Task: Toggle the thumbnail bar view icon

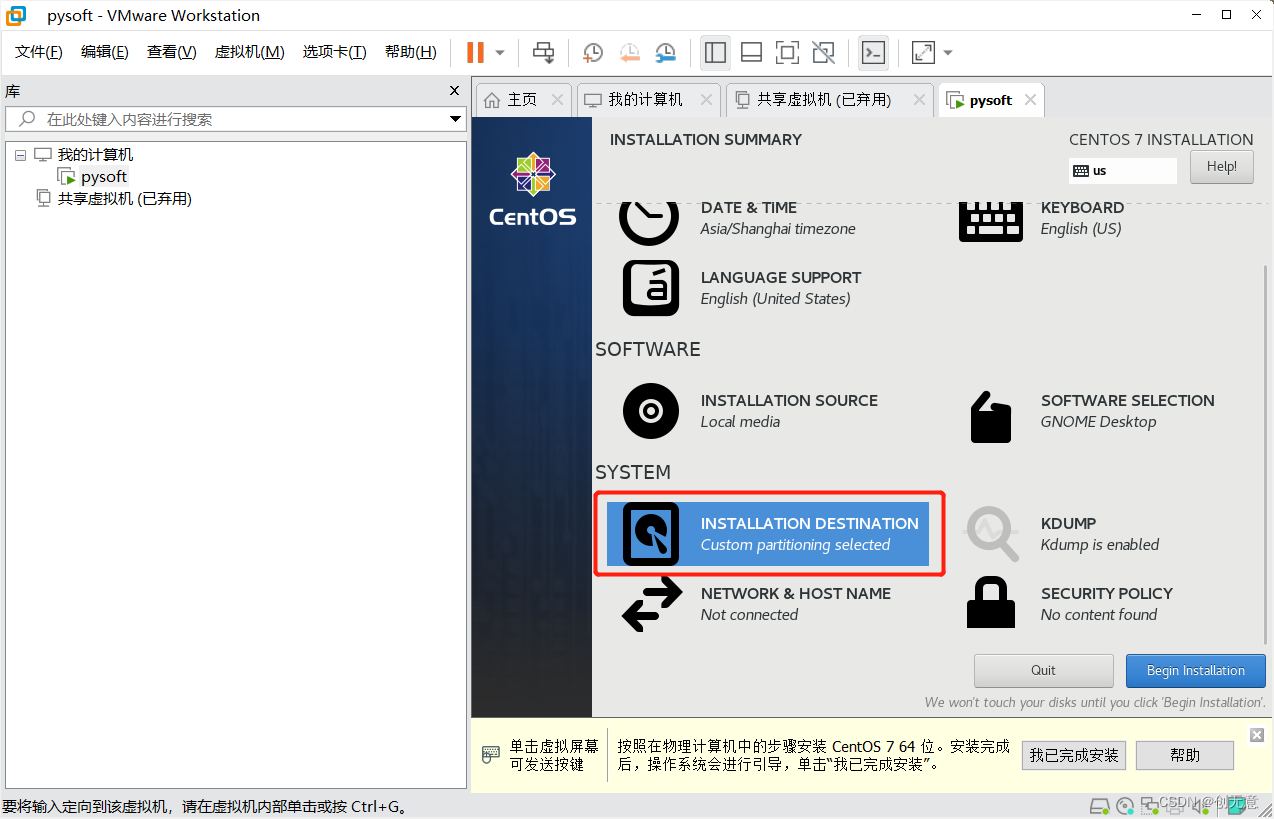Action: (x=751, y=52)
